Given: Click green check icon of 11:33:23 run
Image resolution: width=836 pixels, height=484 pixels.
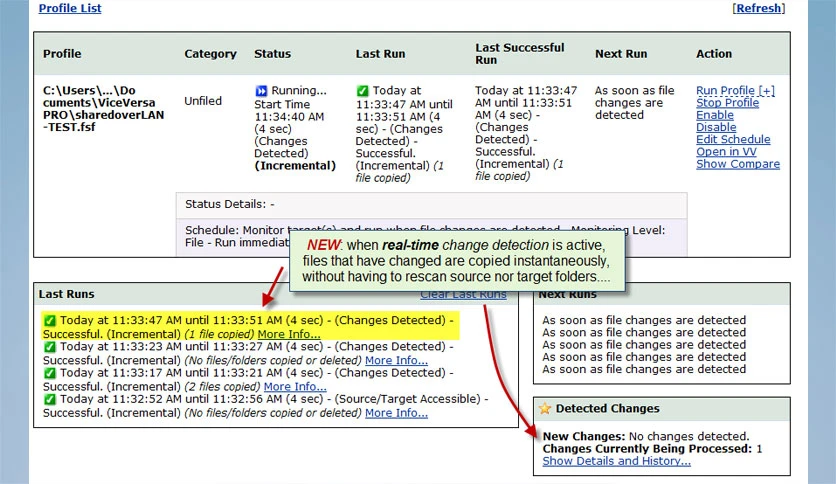Looking at the screenshot, I should point(50,347).
